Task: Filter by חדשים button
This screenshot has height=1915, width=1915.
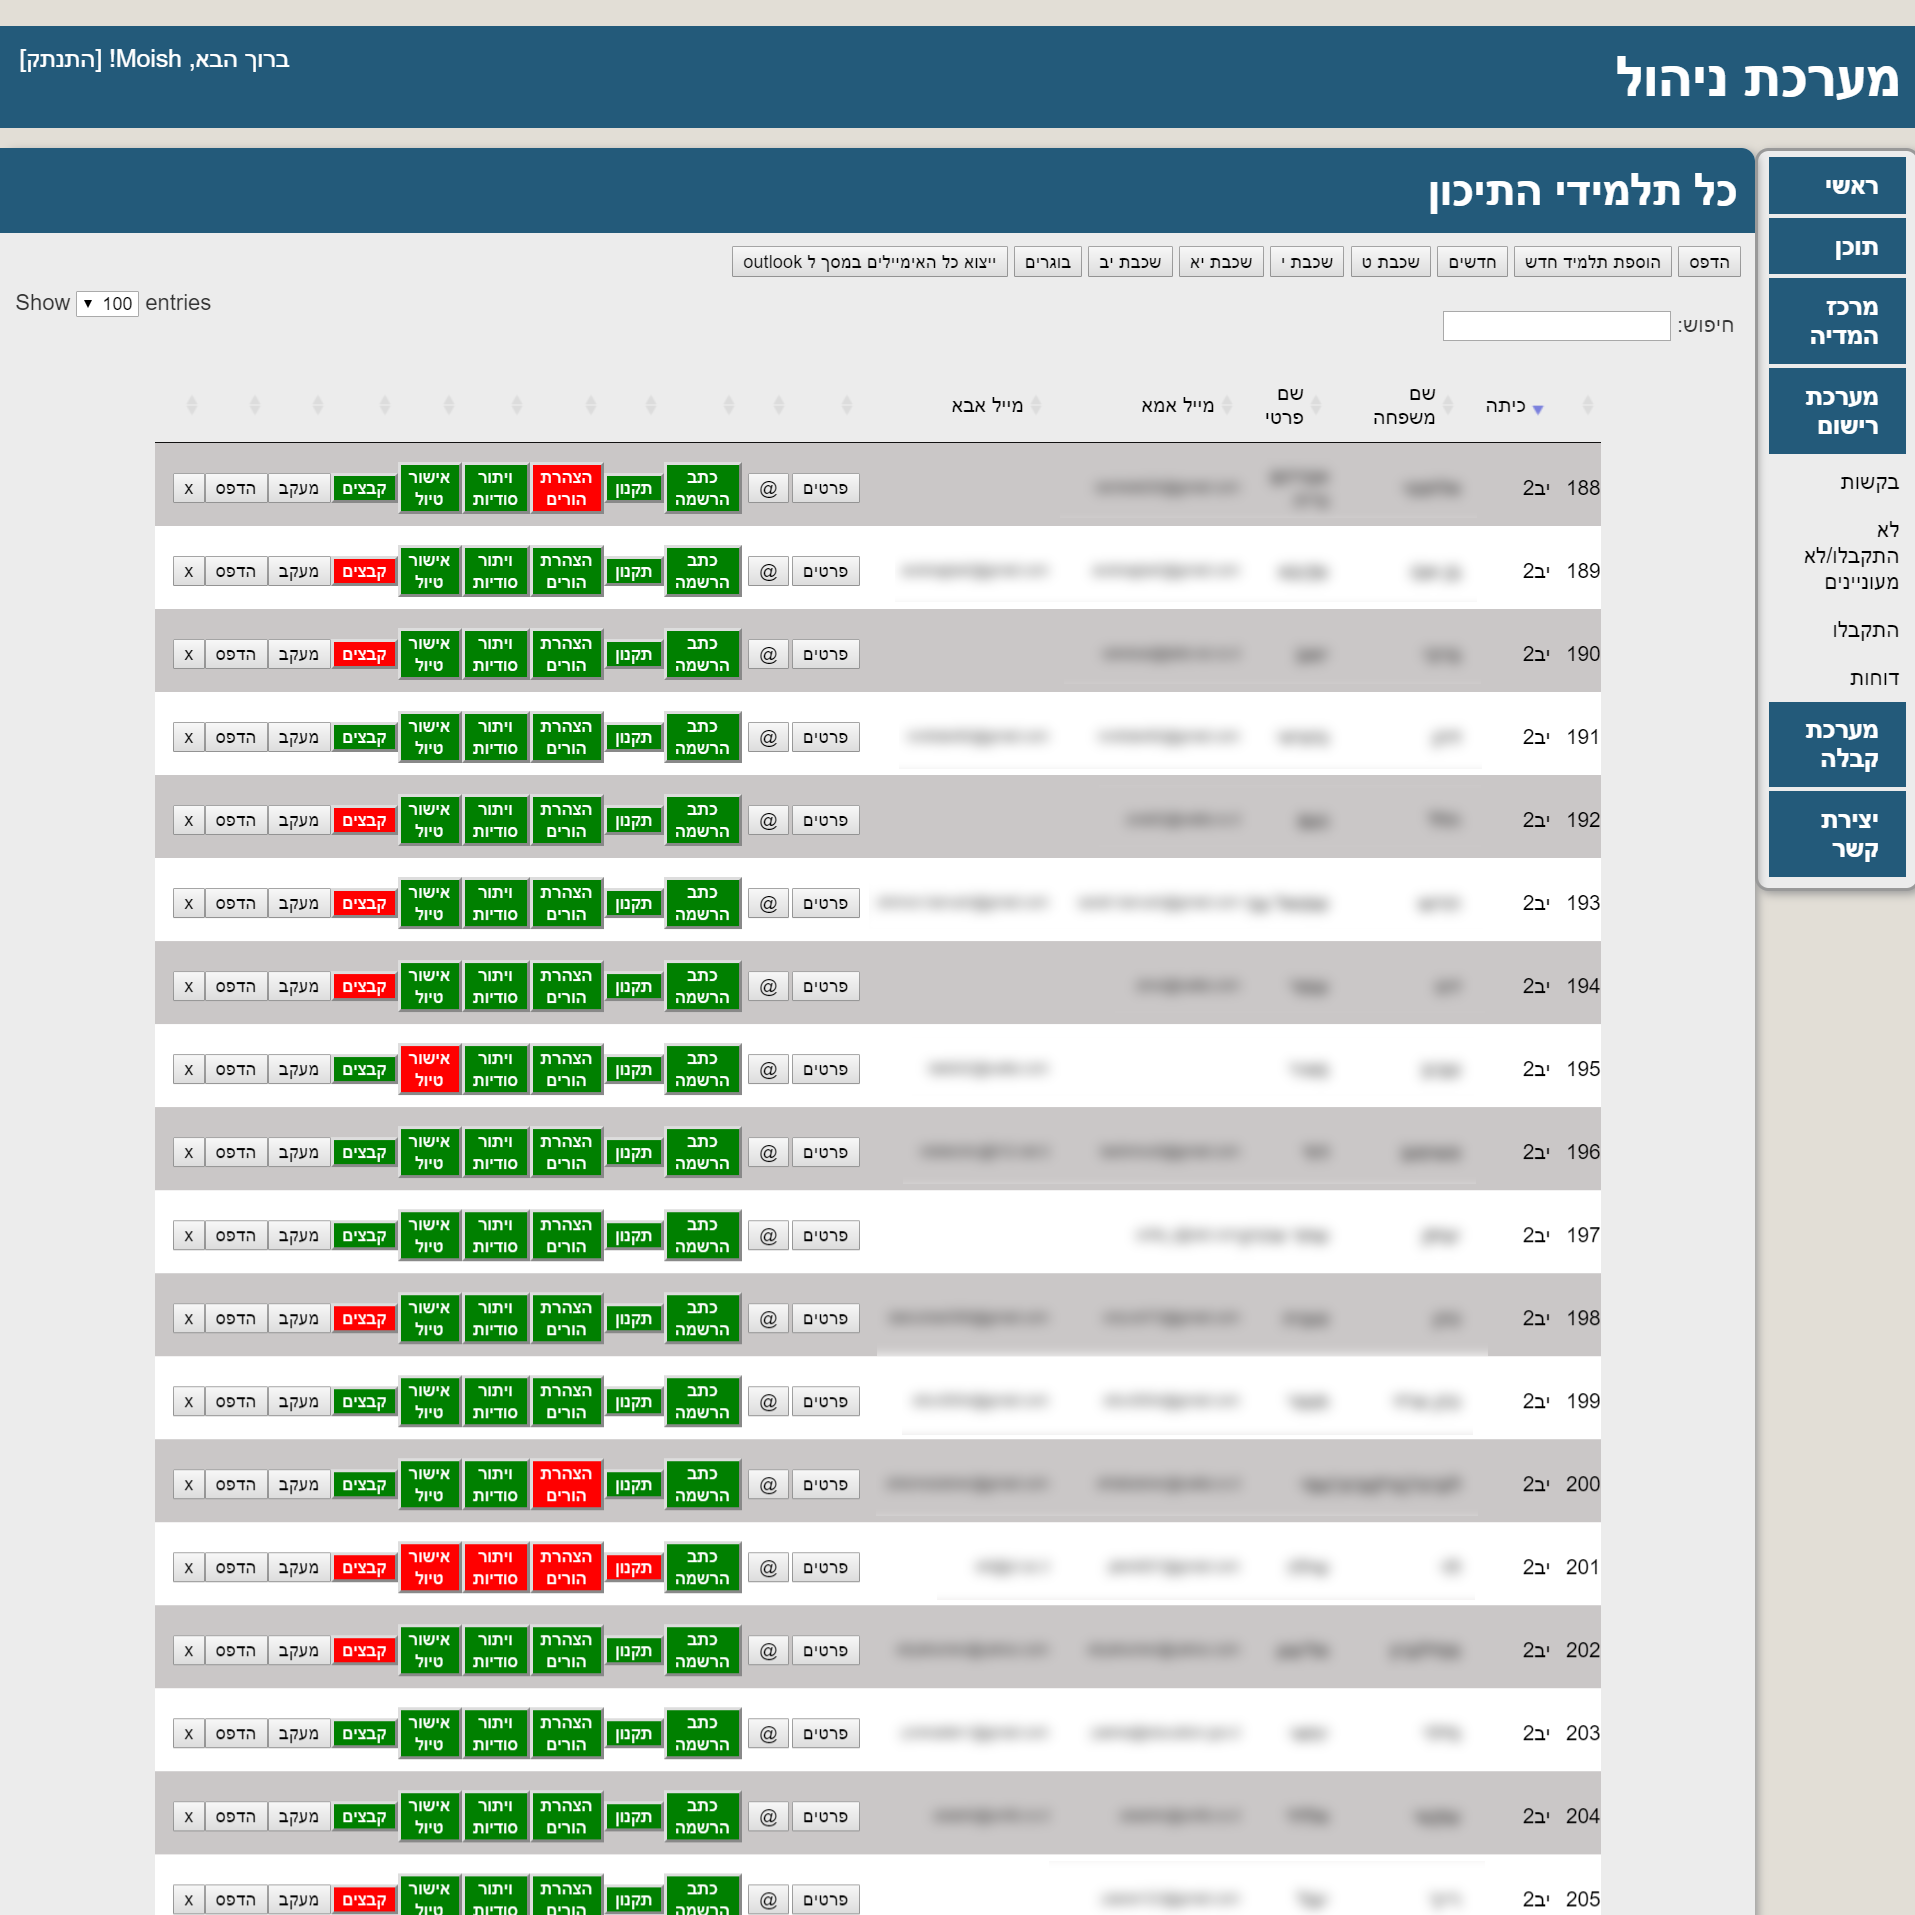Action: tap(1472, 262)
